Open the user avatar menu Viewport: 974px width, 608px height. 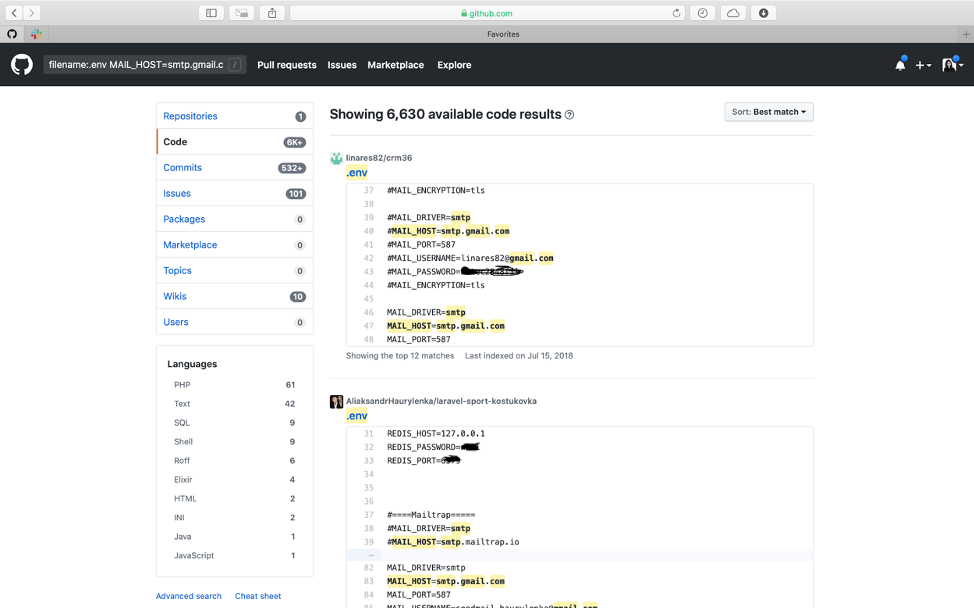pos(952,65)
